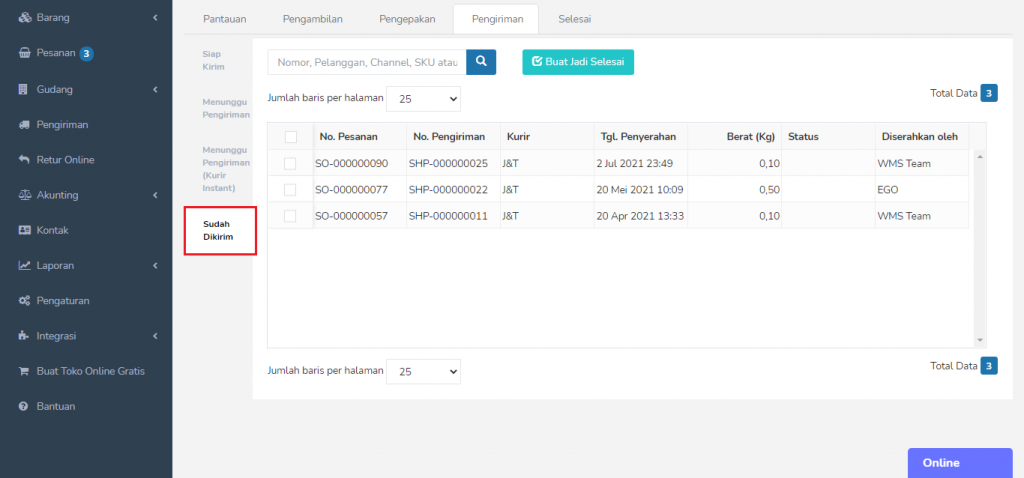Viewport: 1024px width, 478px height.
Task: Select the Sudah Dikirim sub-tab
Action: 220,231
